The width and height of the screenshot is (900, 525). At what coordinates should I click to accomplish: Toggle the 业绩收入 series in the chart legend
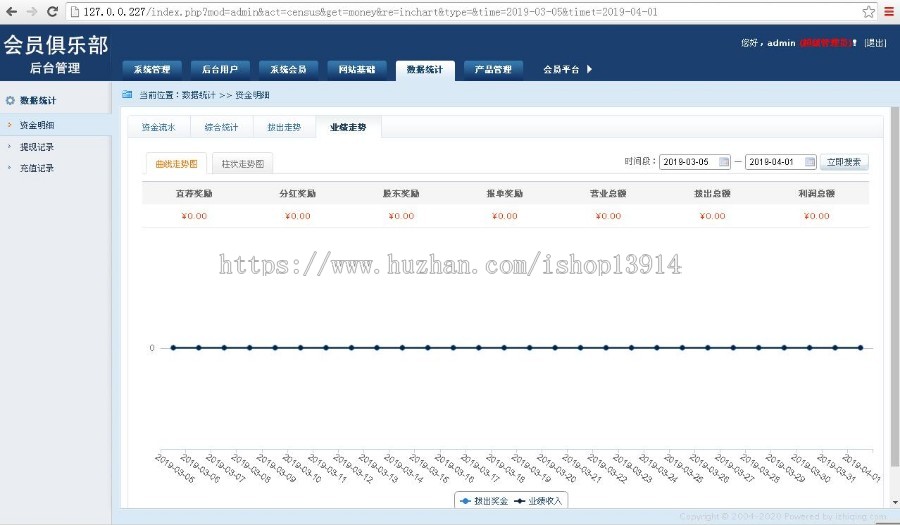(538, 501)
